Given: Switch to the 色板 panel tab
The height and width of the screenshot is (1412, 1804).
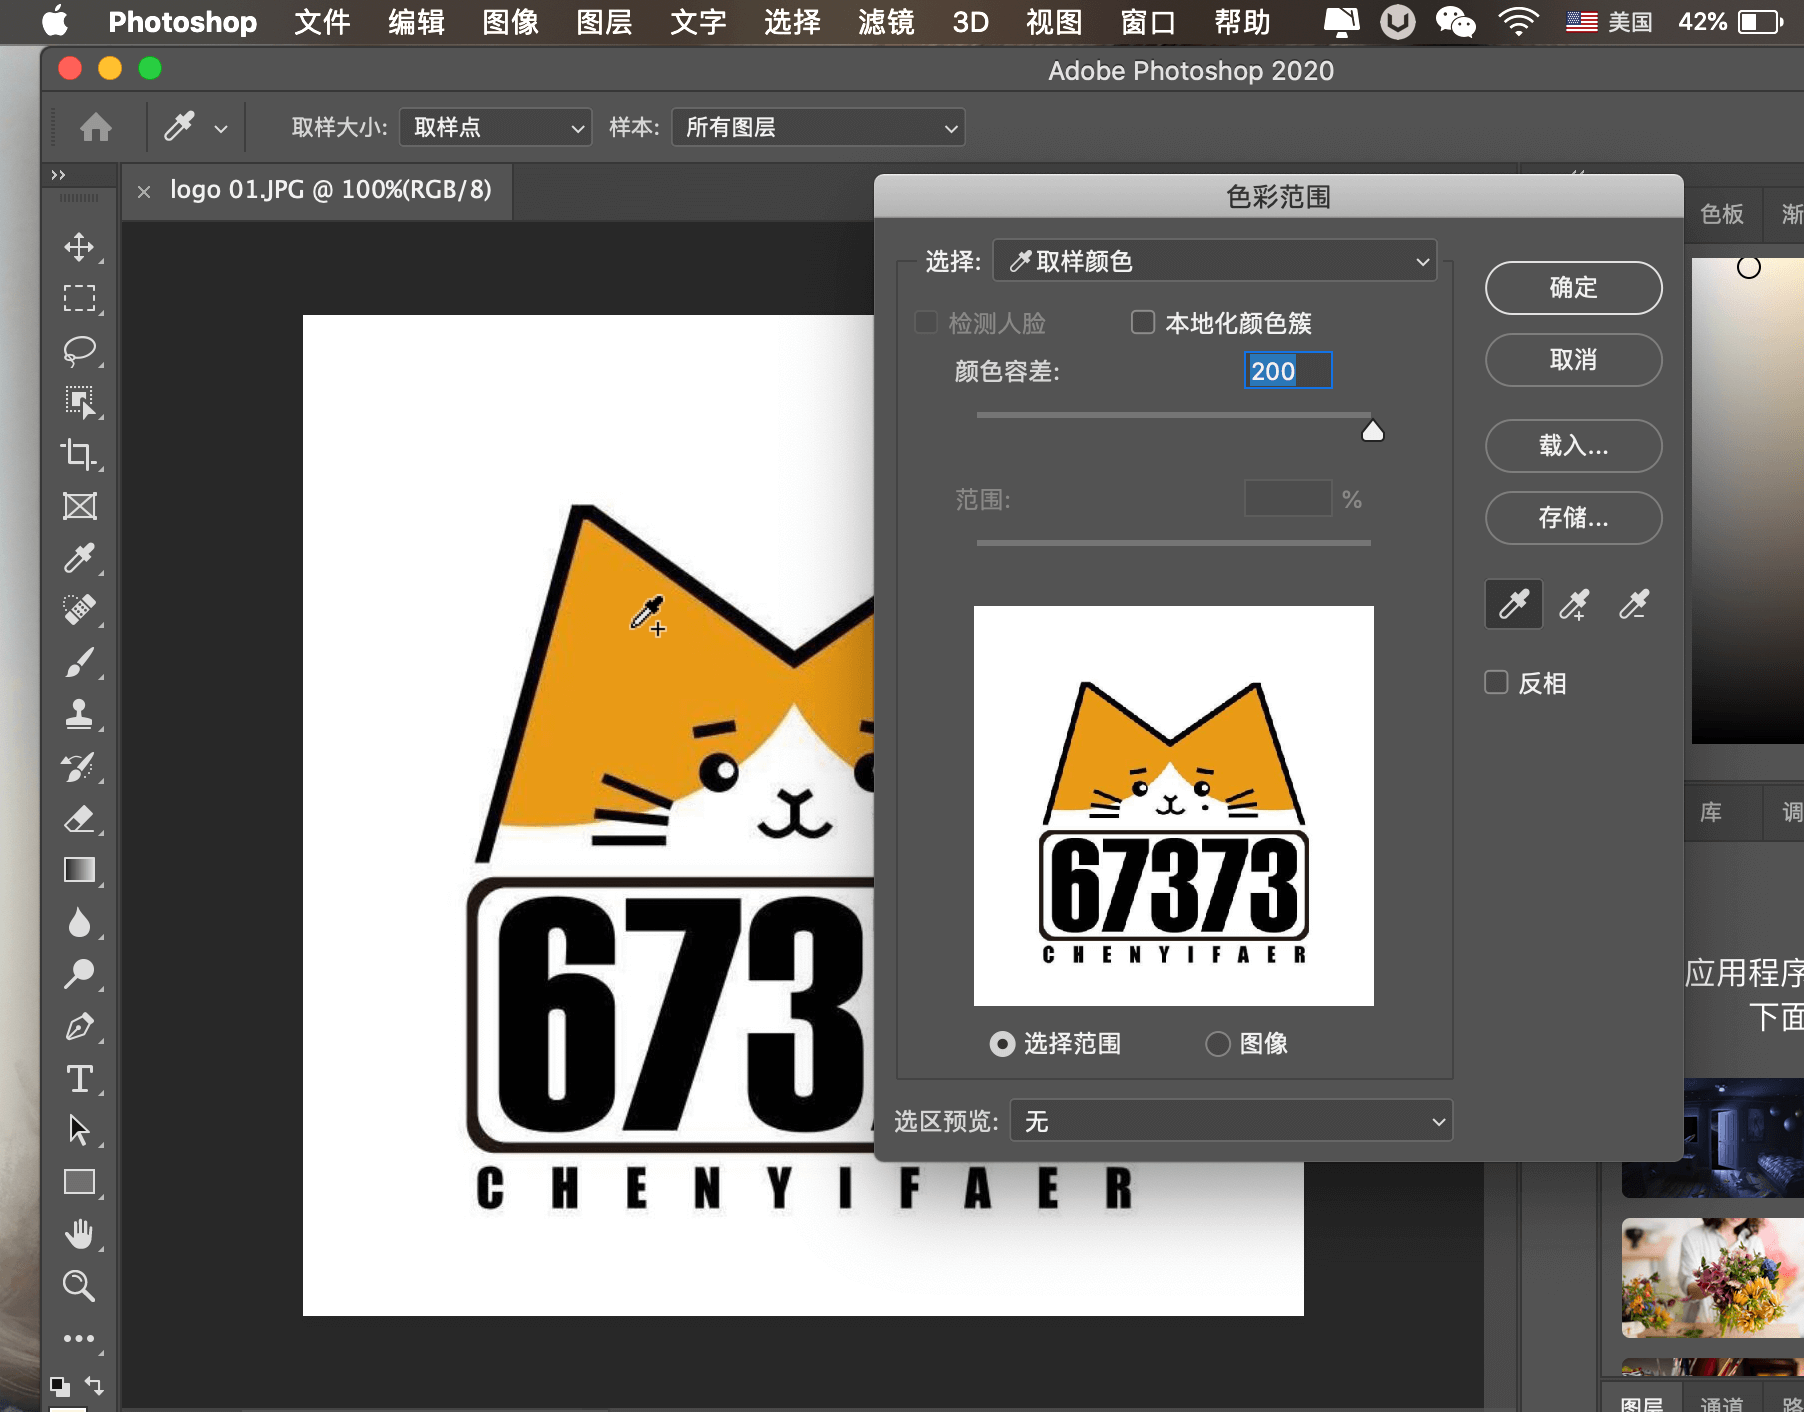Looking at the screenshot, I should 1721,214.
